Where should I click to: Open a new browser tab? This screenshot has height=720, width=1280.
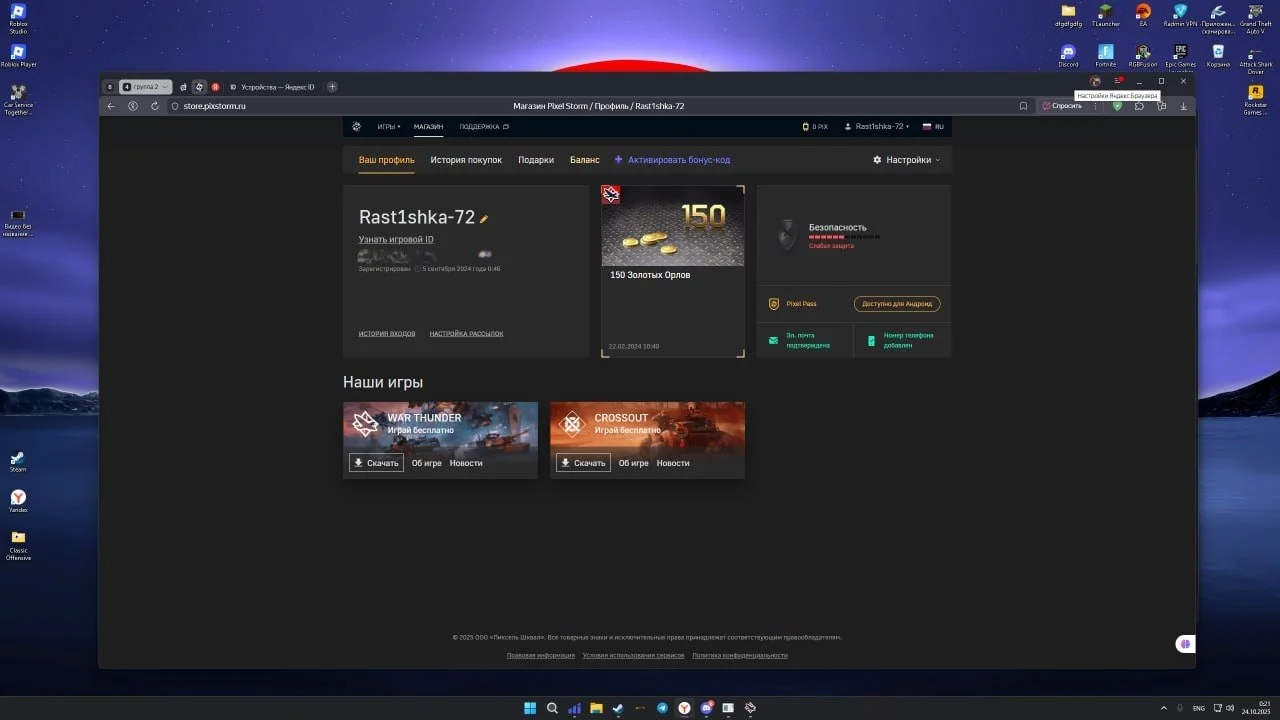pyautogui.click(x=332, y=87)
